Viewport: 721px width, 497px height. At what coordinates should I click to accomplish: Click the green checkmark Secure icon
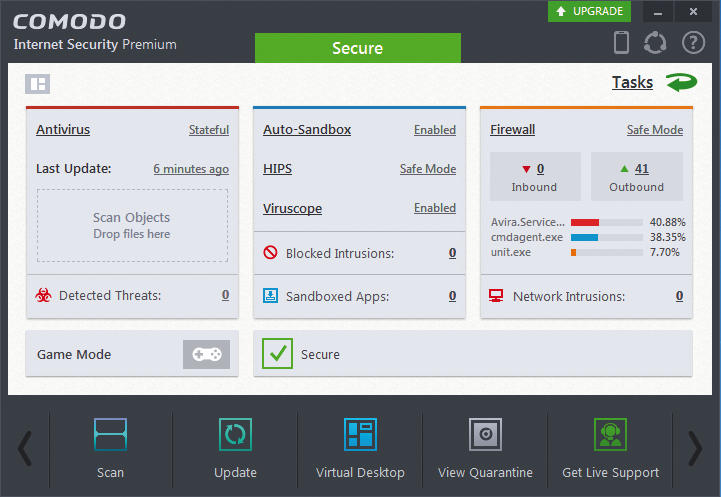click(x=277, y=354)
